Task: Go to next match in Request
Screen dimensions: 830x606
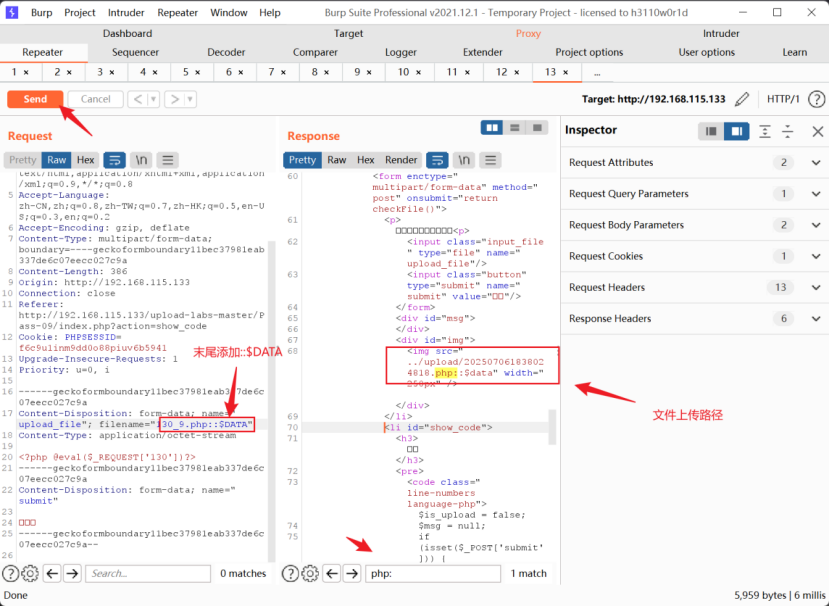Action: (x=73, y=573)
